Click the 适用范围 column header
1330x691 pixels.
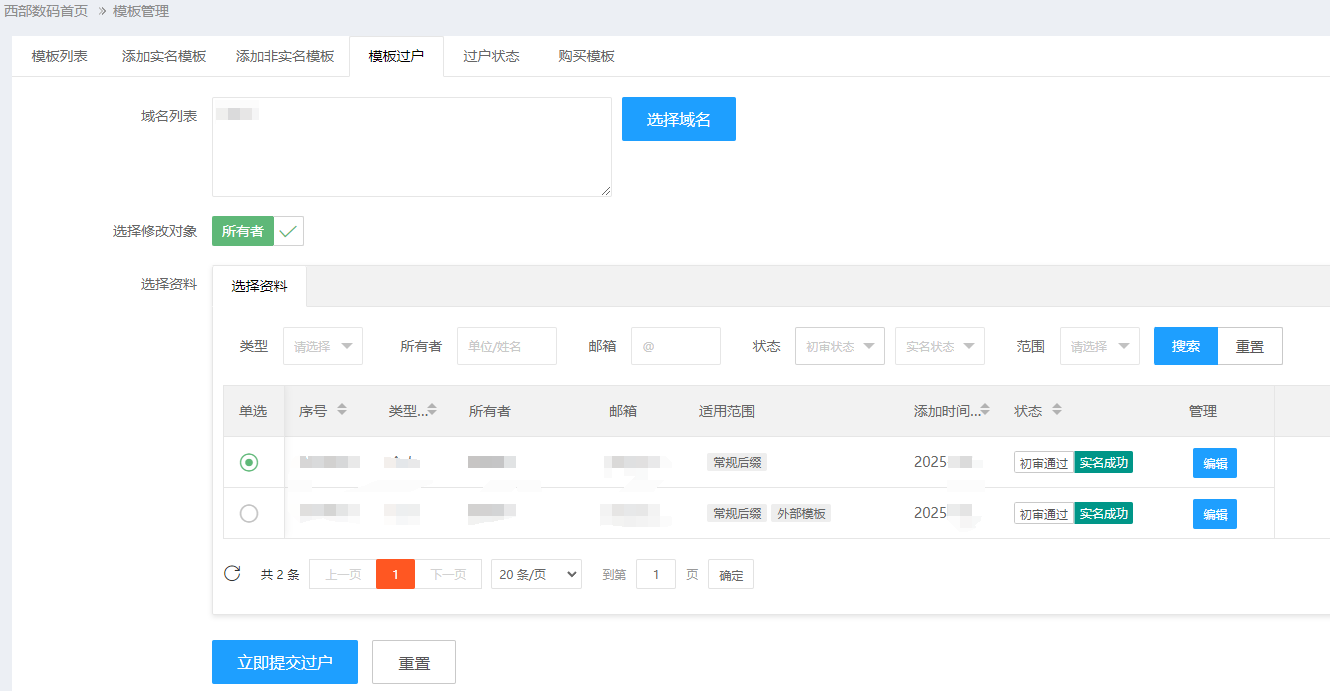(x=726, y=411)
